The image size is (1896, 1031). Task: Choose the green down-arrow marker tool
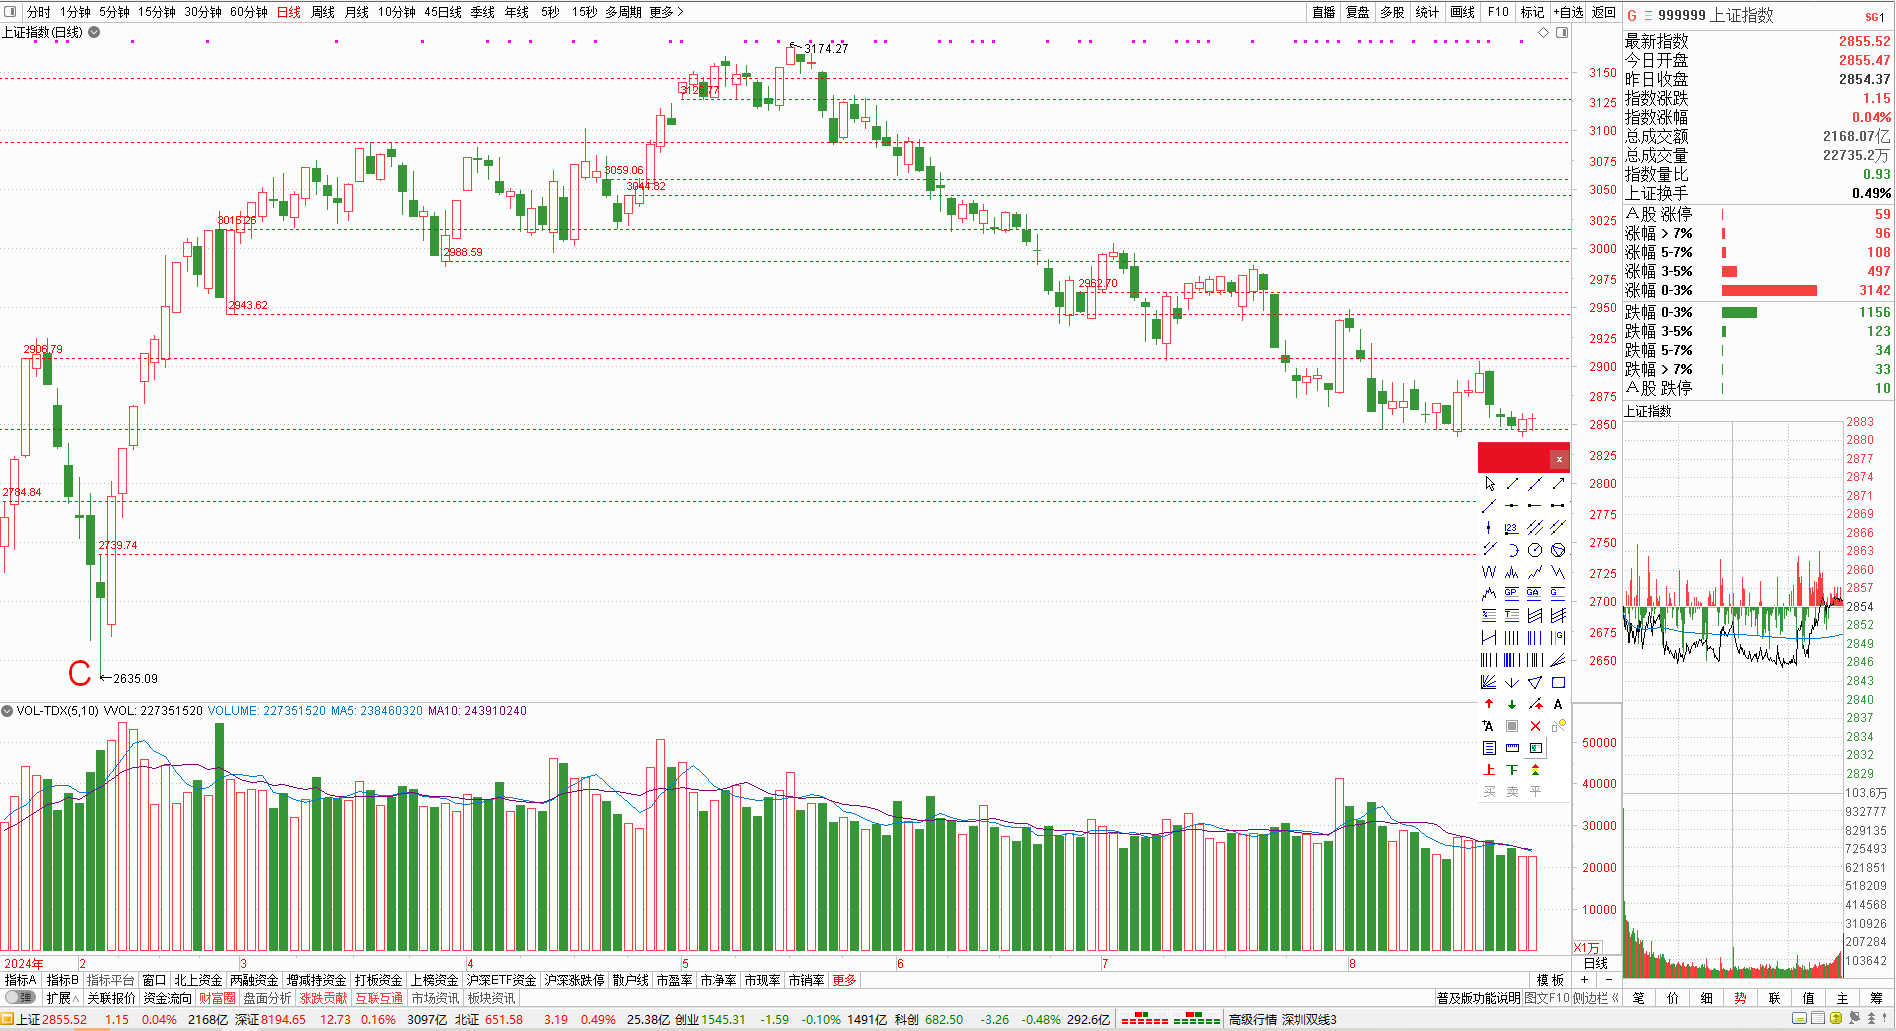(x=1512, y=704)
